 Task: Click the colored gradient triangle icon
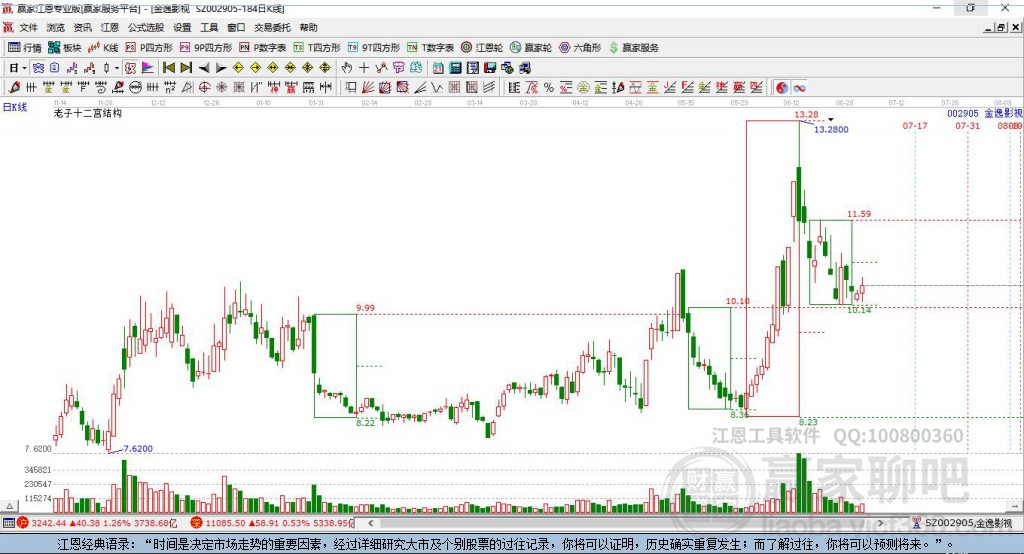coord(148,68)
